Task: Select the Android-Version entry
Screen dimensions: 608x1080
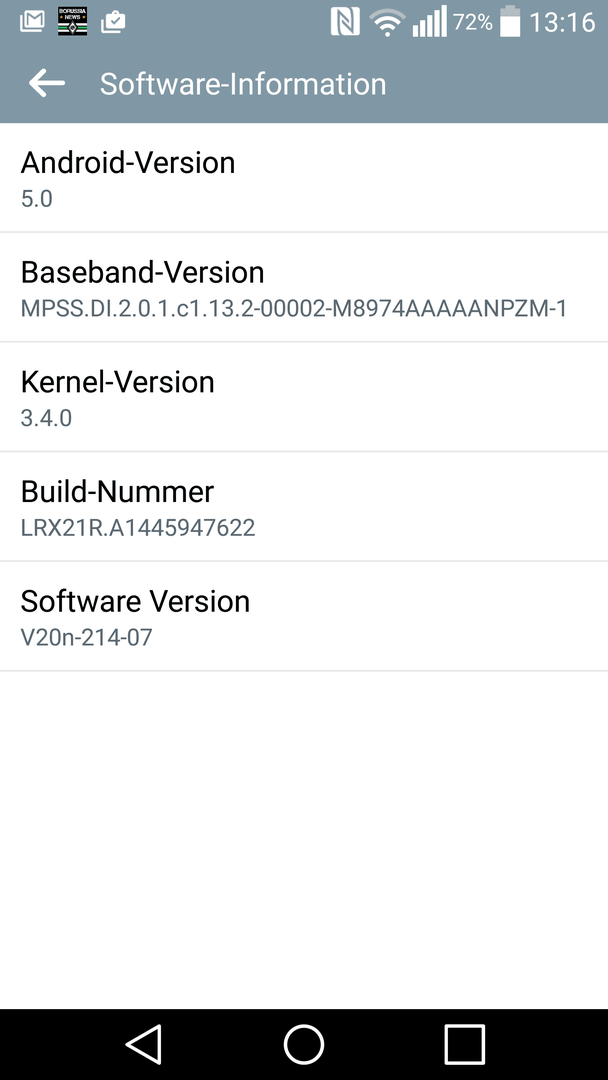Action: coord(304,178)
